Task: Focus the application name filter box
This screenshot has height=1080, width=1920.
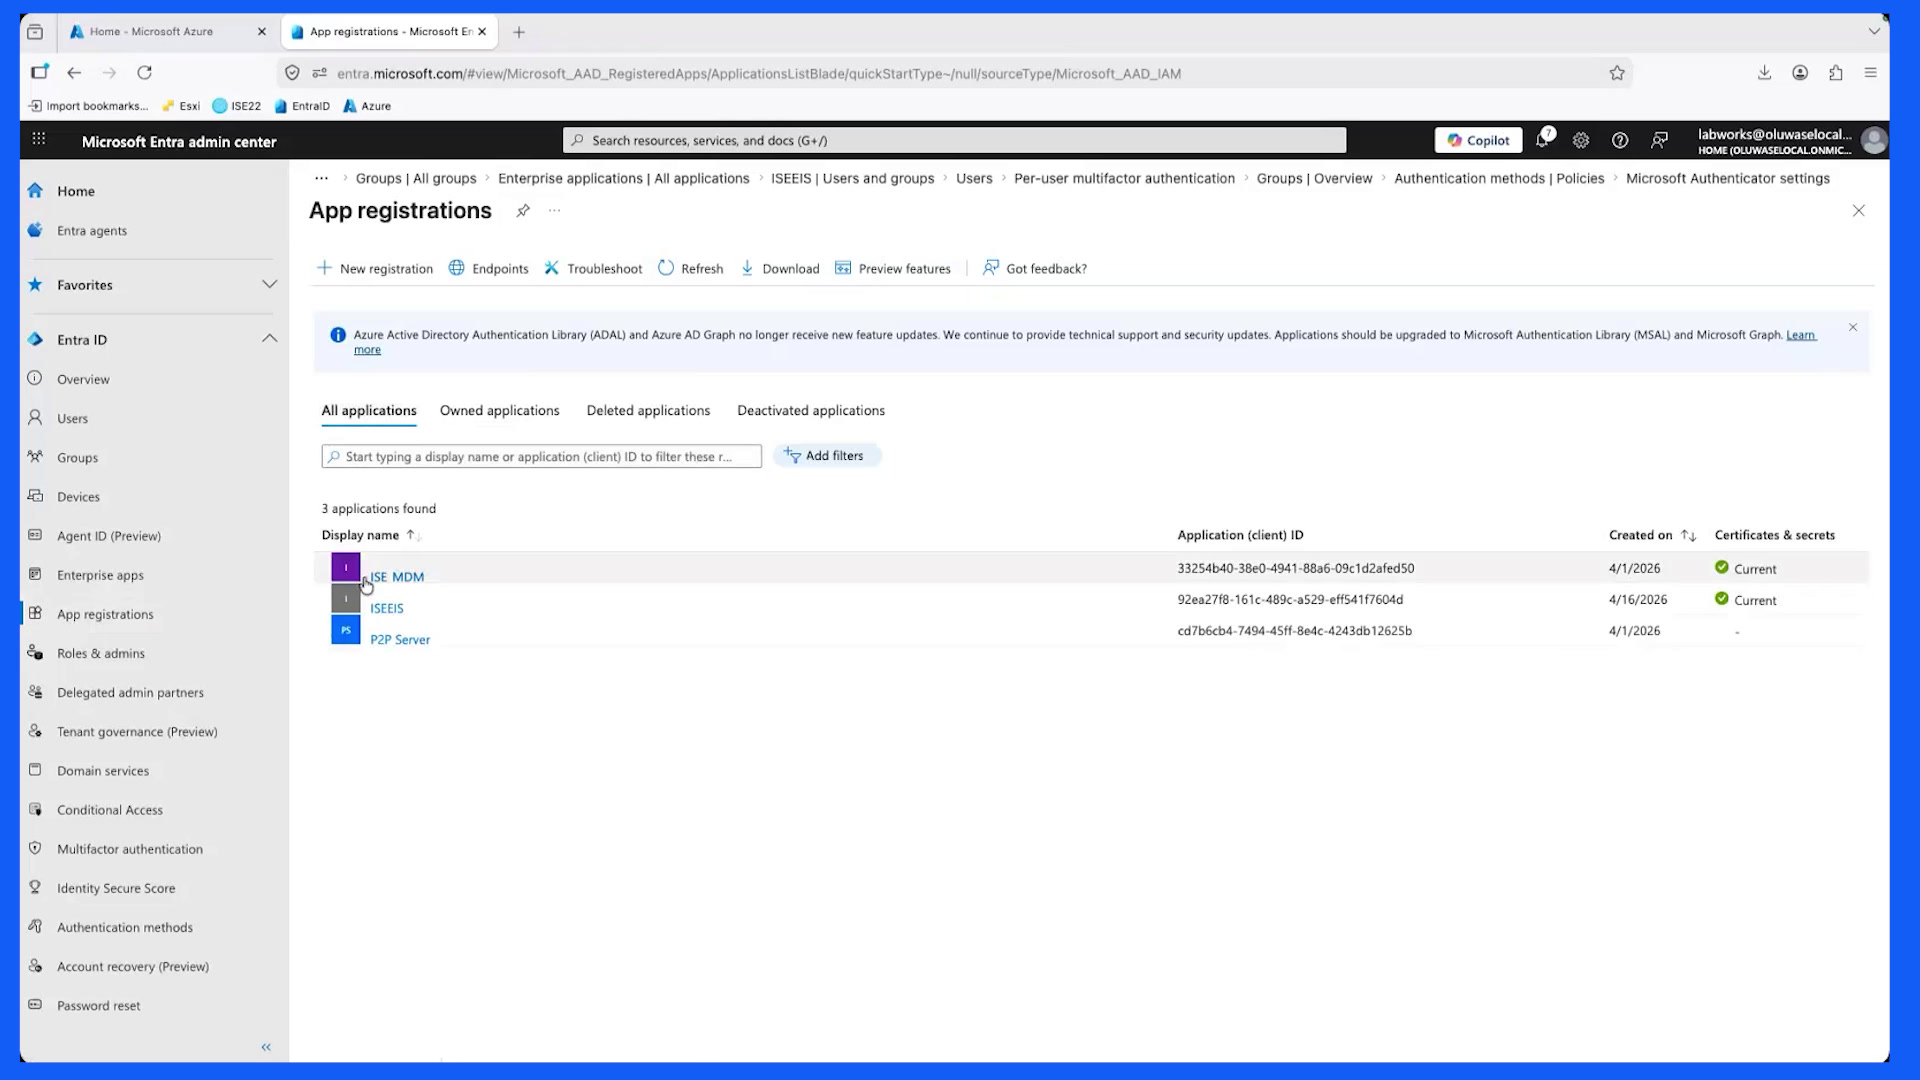Action: pos(541,457)
